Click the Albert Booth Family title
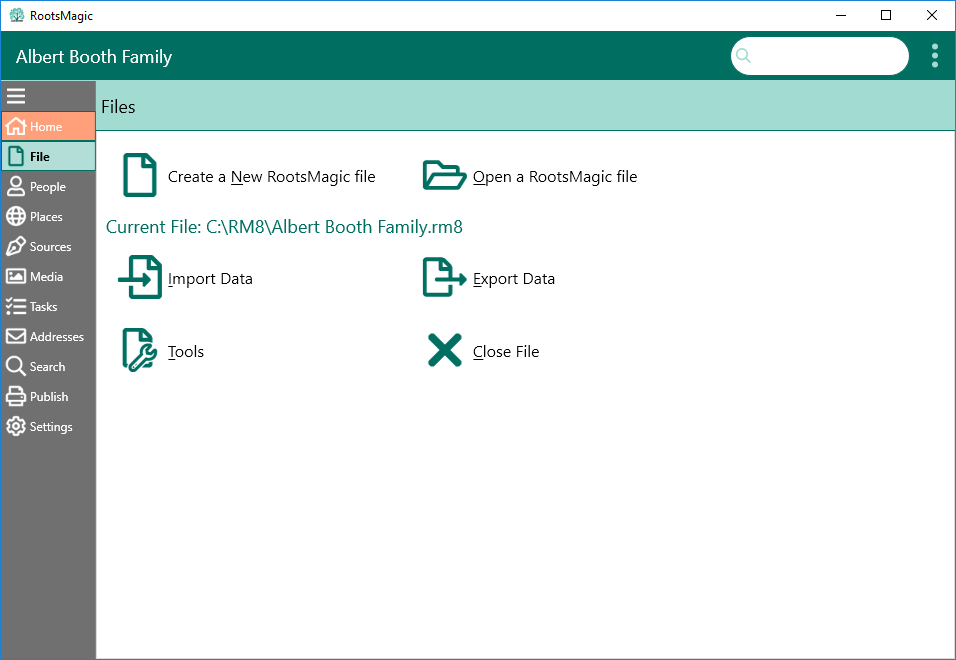The width and height of the screenshot is (956, 660). [94, 57]
